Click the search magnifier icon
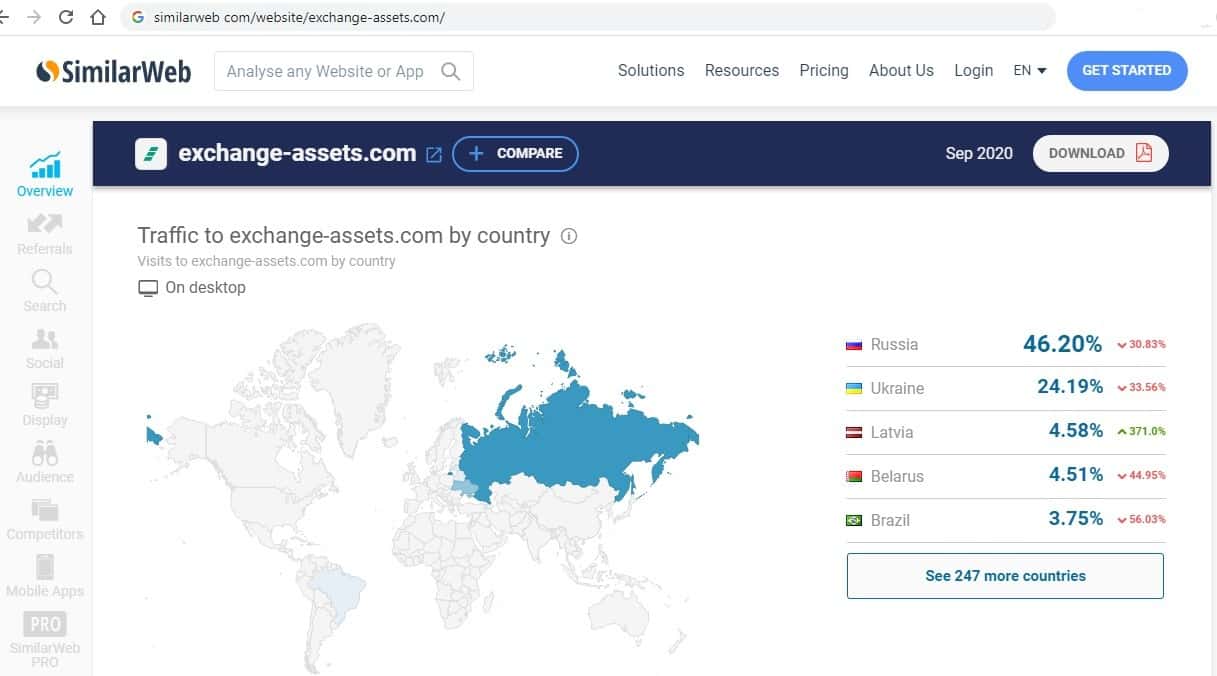1217x676 pixels. [451, 71]
